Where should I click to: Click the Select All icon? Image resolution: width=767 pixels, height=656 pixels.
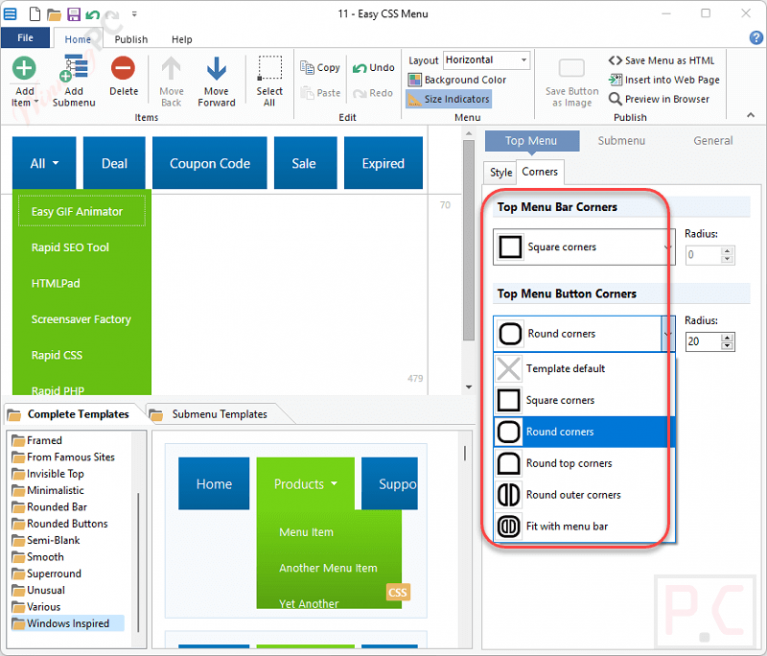point(270,68)
